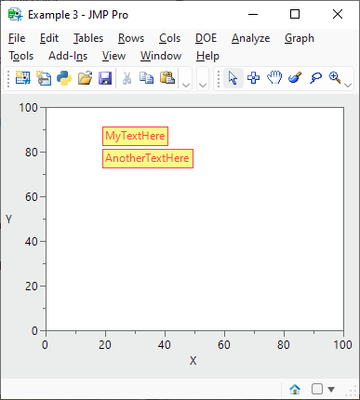Screen dimensions: 360x400
Task: Toggle the checkbox in the status bar
Action: [317, 389]
